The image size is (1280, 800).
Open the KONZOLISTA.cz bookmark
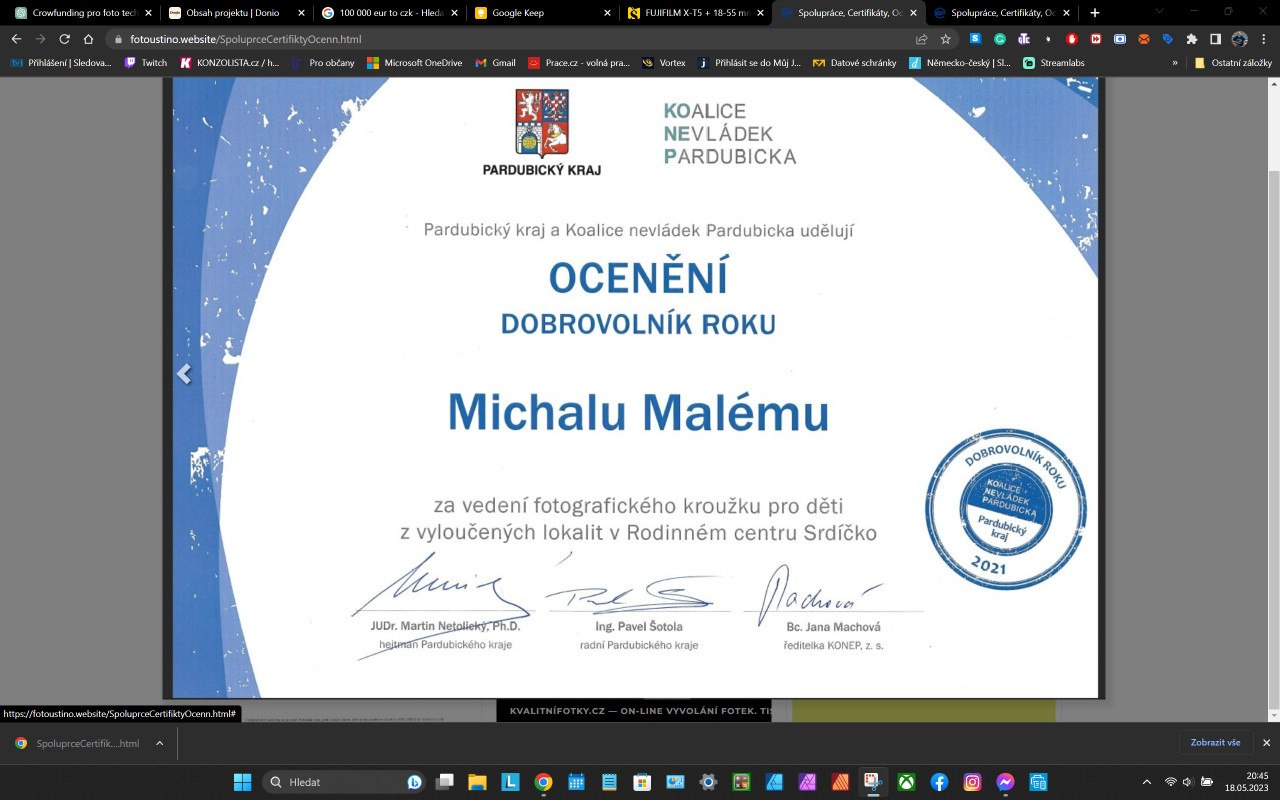pyautogui.click(x=229, y=62)
